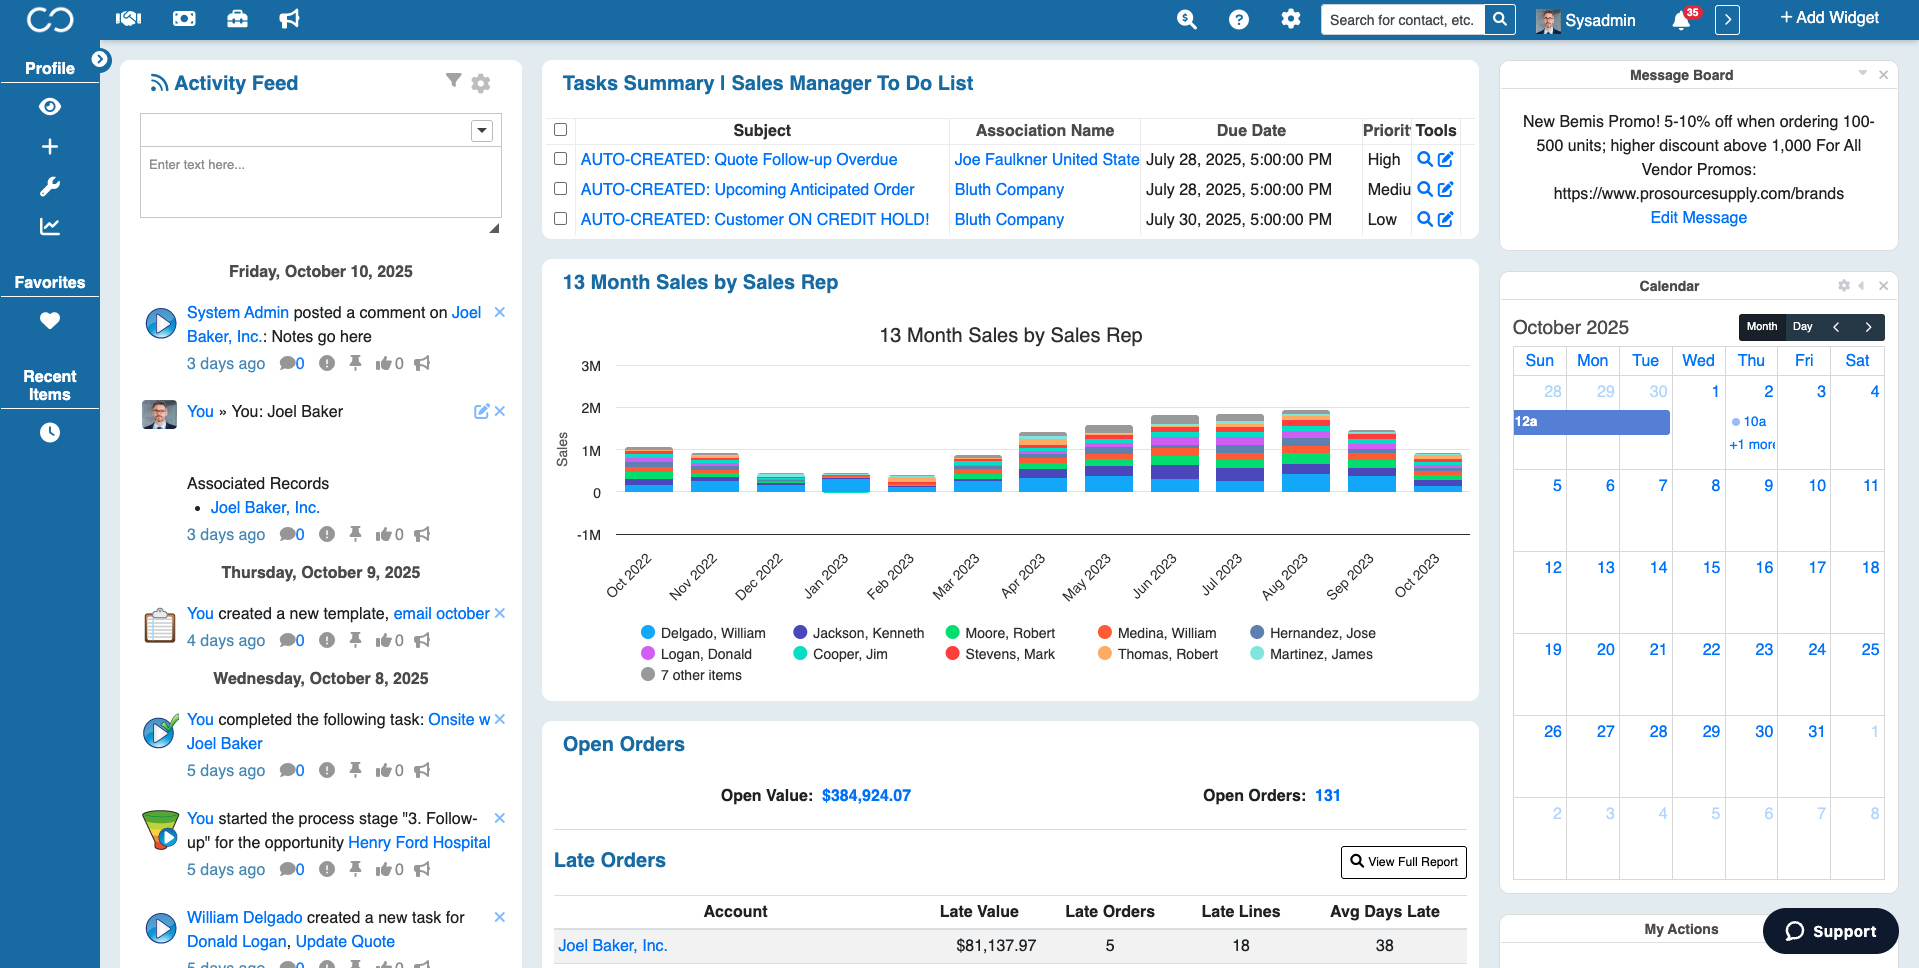Click the help question mark icon

[x=1238, y=20]
